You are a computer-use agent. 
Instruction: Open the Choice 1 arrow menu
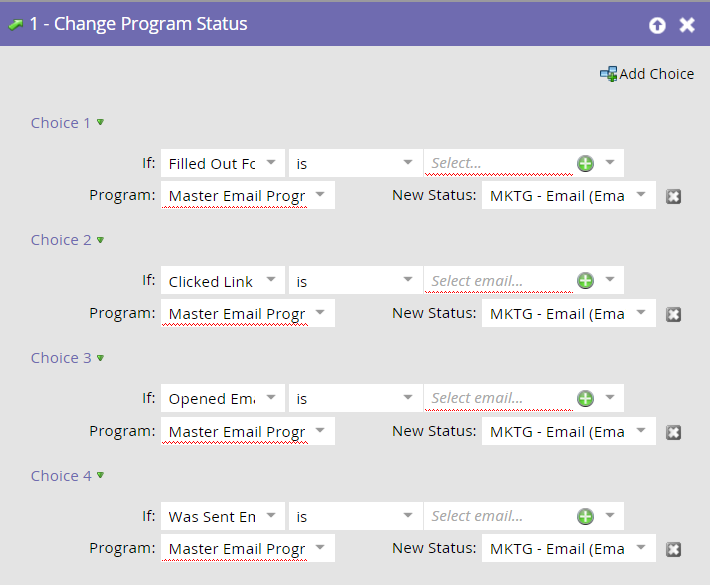click(x=100, y=122)
